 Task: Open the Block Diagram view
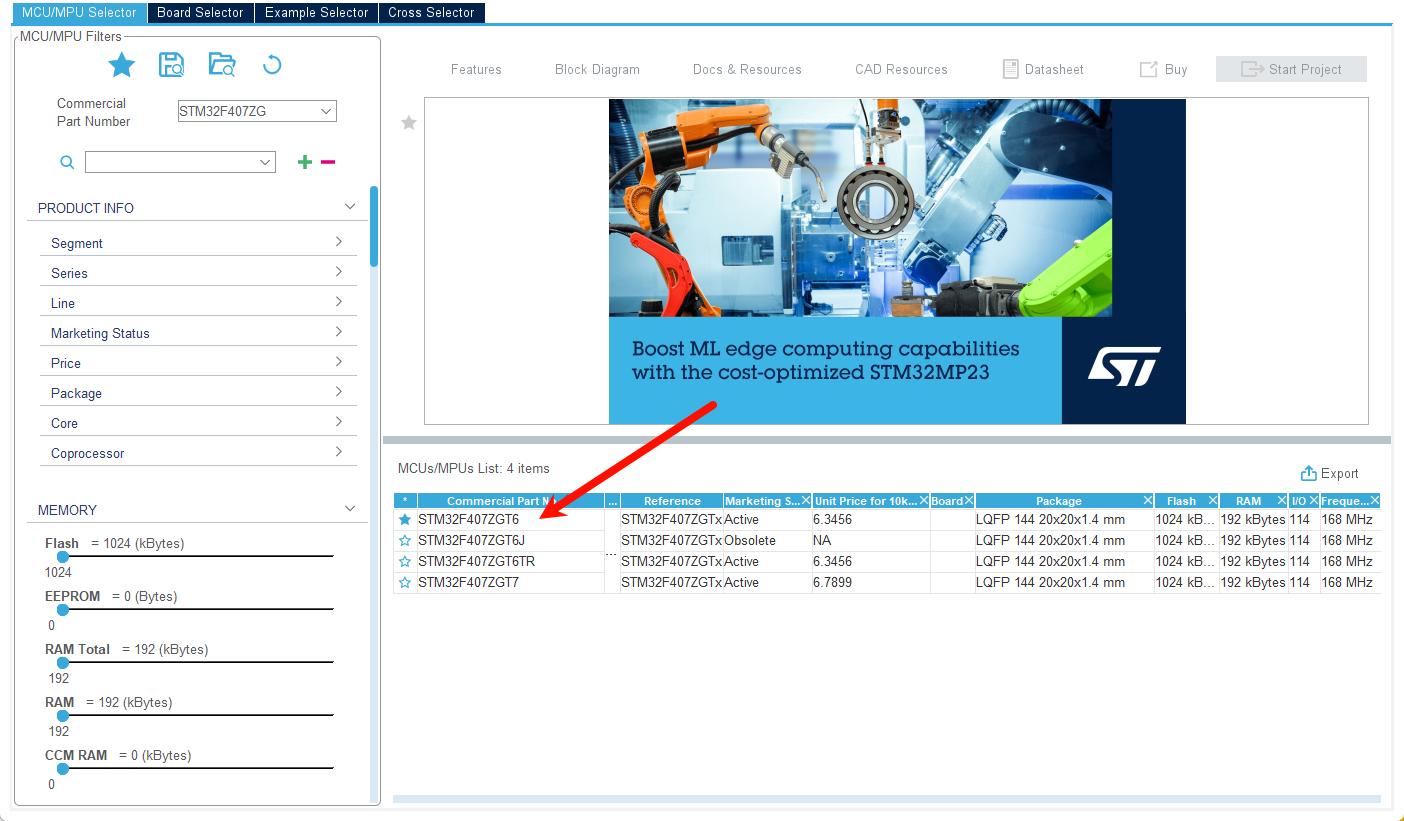point(597,69)
